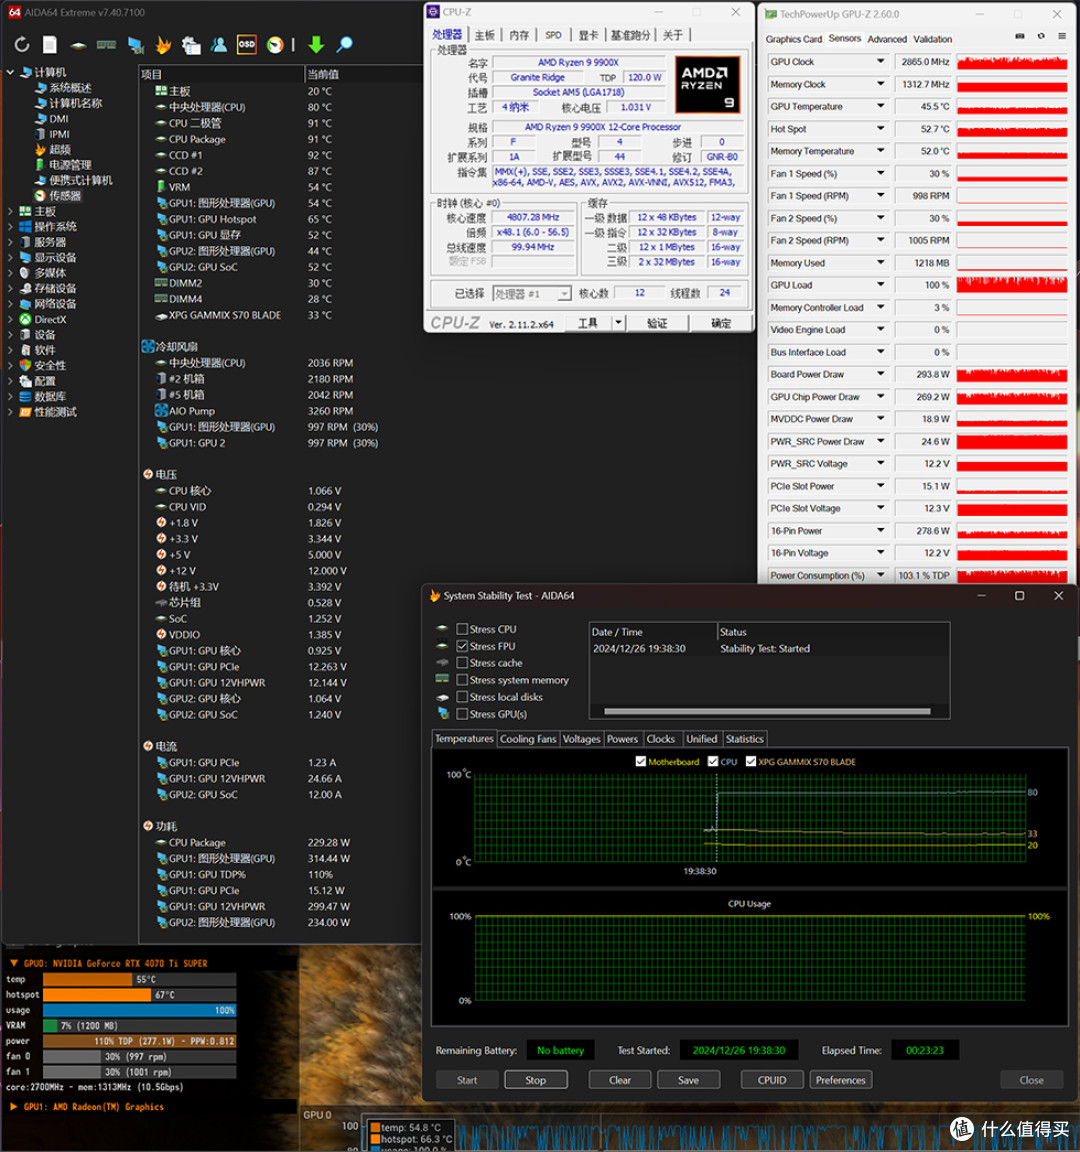Click CPU-Z 验证 button
This screenshot has width=1080, height=1152.
657,323
